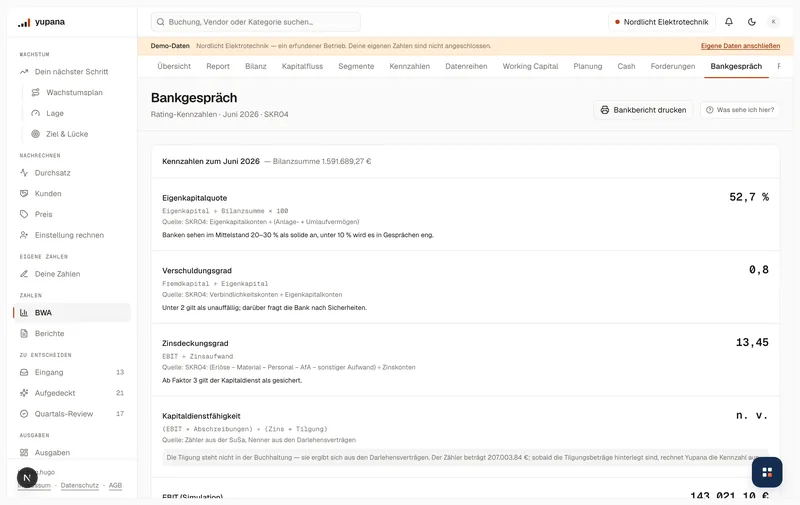Switch to the Kapitalfluss tab
The height and width of the screenshot is (505, 800).
(303, 66)
